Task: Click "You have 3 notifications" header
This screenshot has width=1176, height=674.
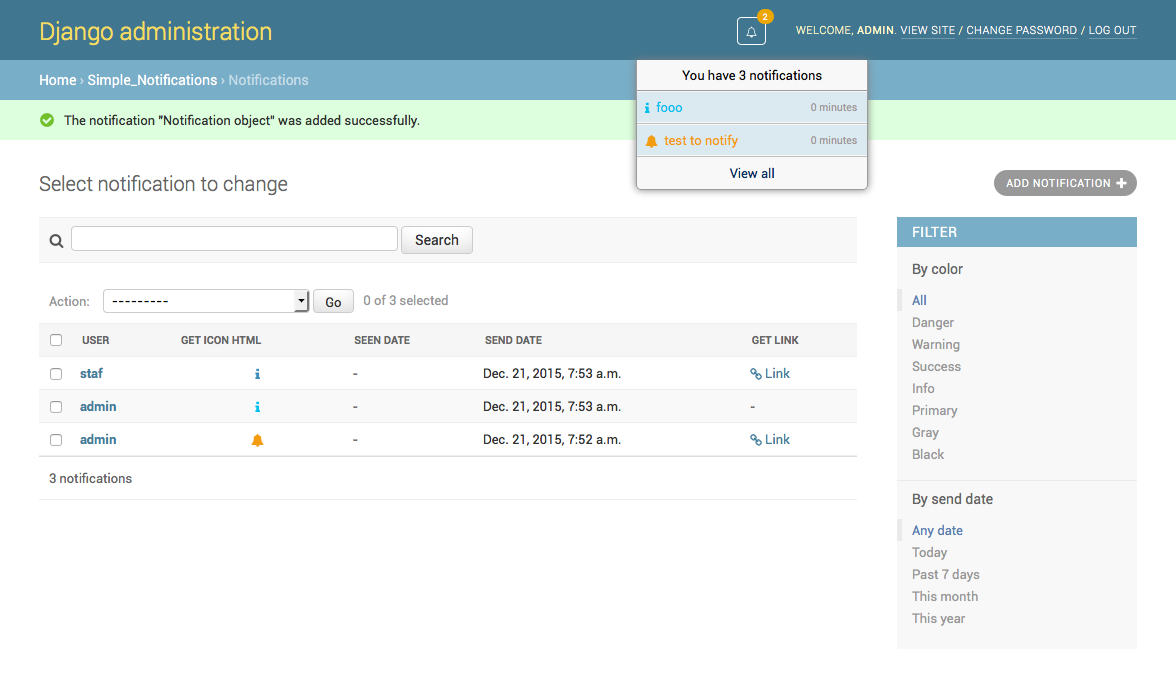Action: coord(752,75)
